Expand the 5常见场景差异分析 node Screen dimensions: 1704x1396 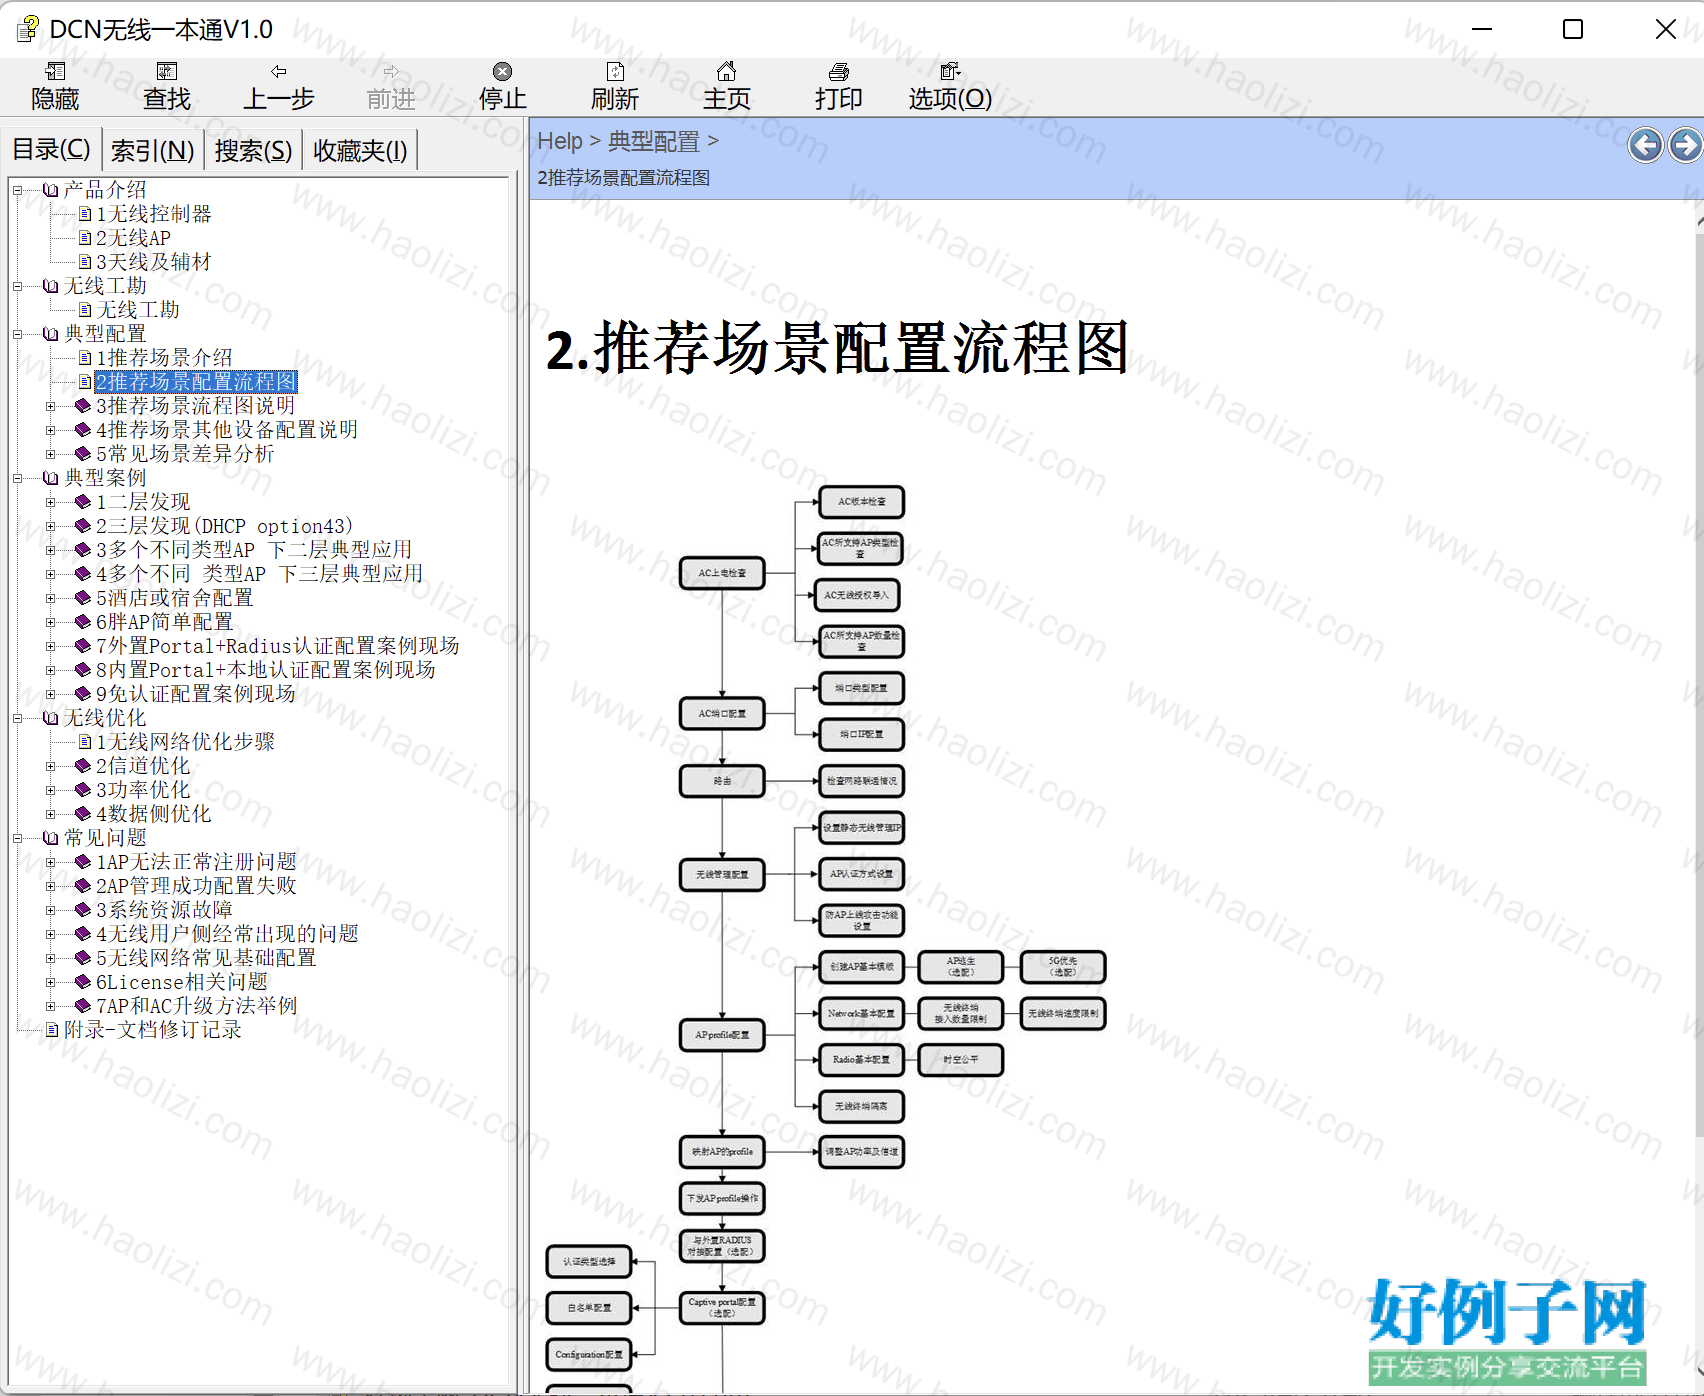(x=50, y=454)
